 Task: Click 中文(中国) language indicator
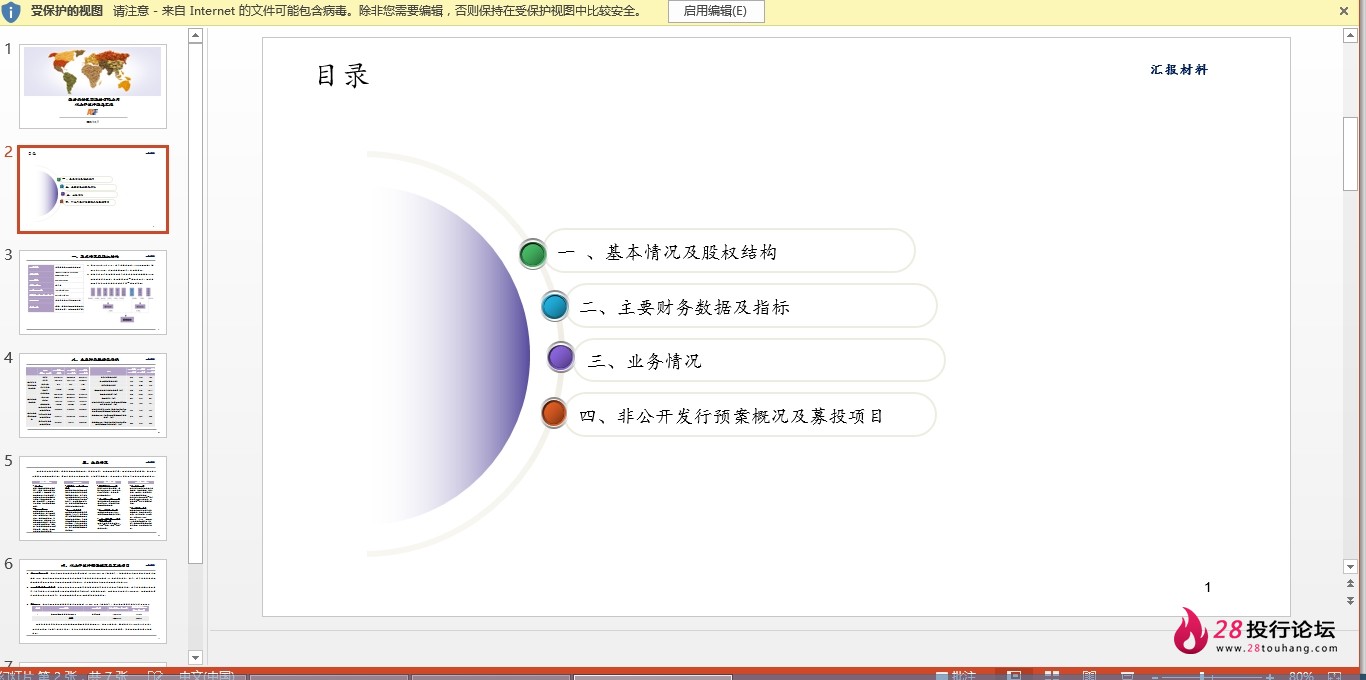click(206, 676)
